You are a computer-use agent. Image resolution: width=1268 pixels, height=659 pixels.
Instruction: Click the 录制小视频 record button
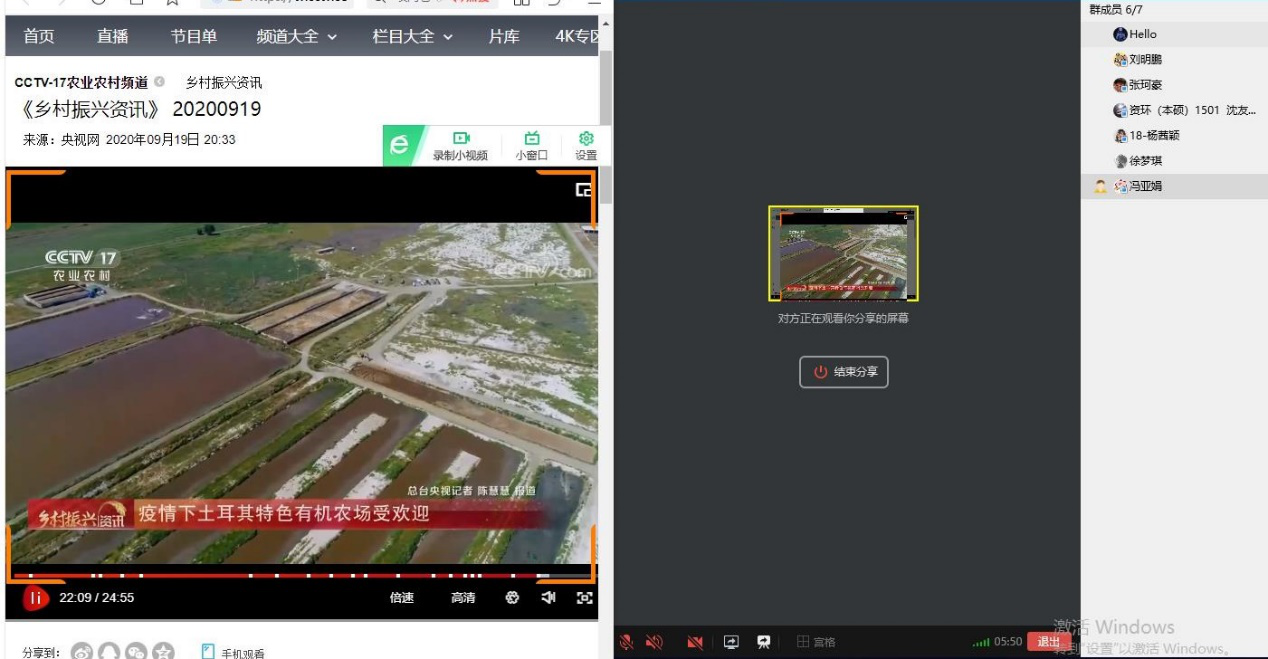[x=460, y=146]
